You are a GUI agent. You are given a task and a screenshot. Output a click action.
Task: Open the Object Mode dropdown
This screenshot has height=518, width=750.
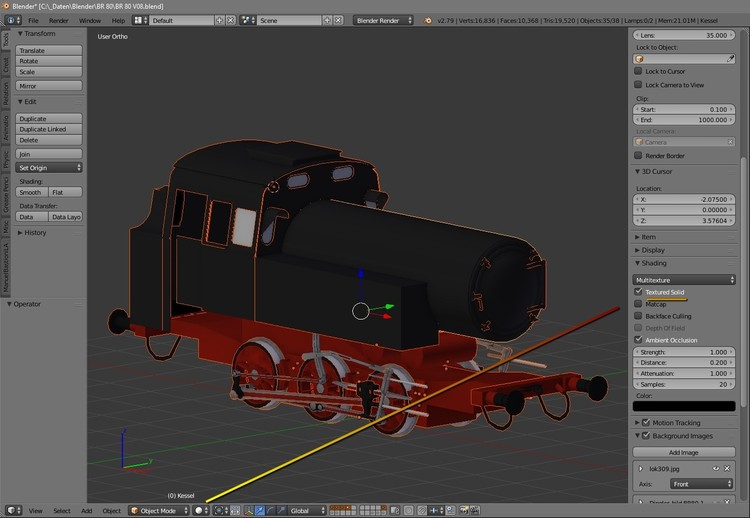coord(159,510)
